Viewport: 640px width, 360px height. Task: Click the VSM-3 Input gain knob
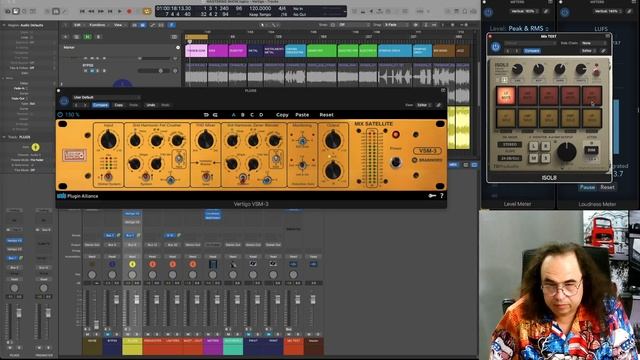(x=108, y=140)
